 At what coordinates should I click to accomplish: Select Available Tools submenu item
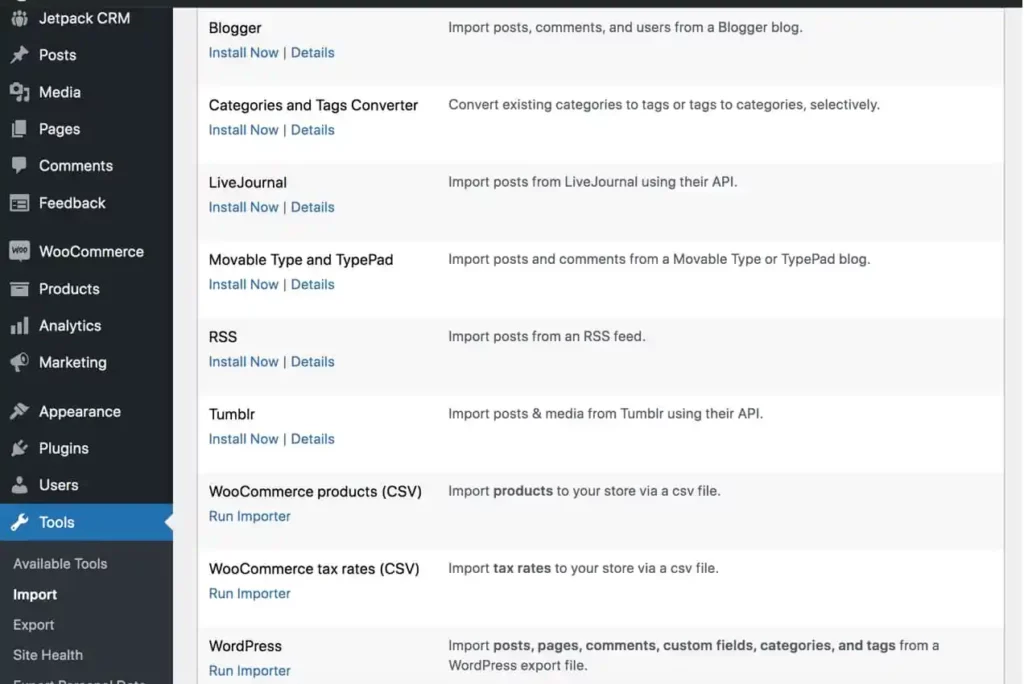point(60,564)
